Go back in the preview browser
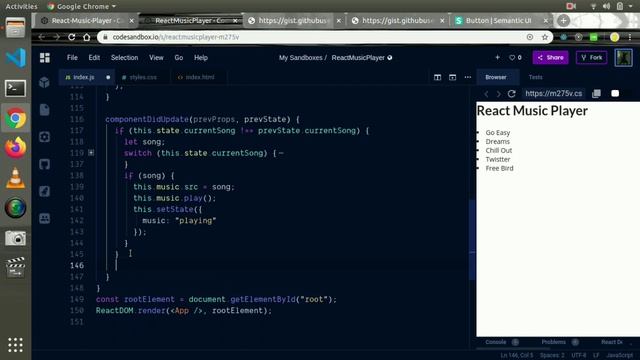The image size is (640, 360). 486,94
